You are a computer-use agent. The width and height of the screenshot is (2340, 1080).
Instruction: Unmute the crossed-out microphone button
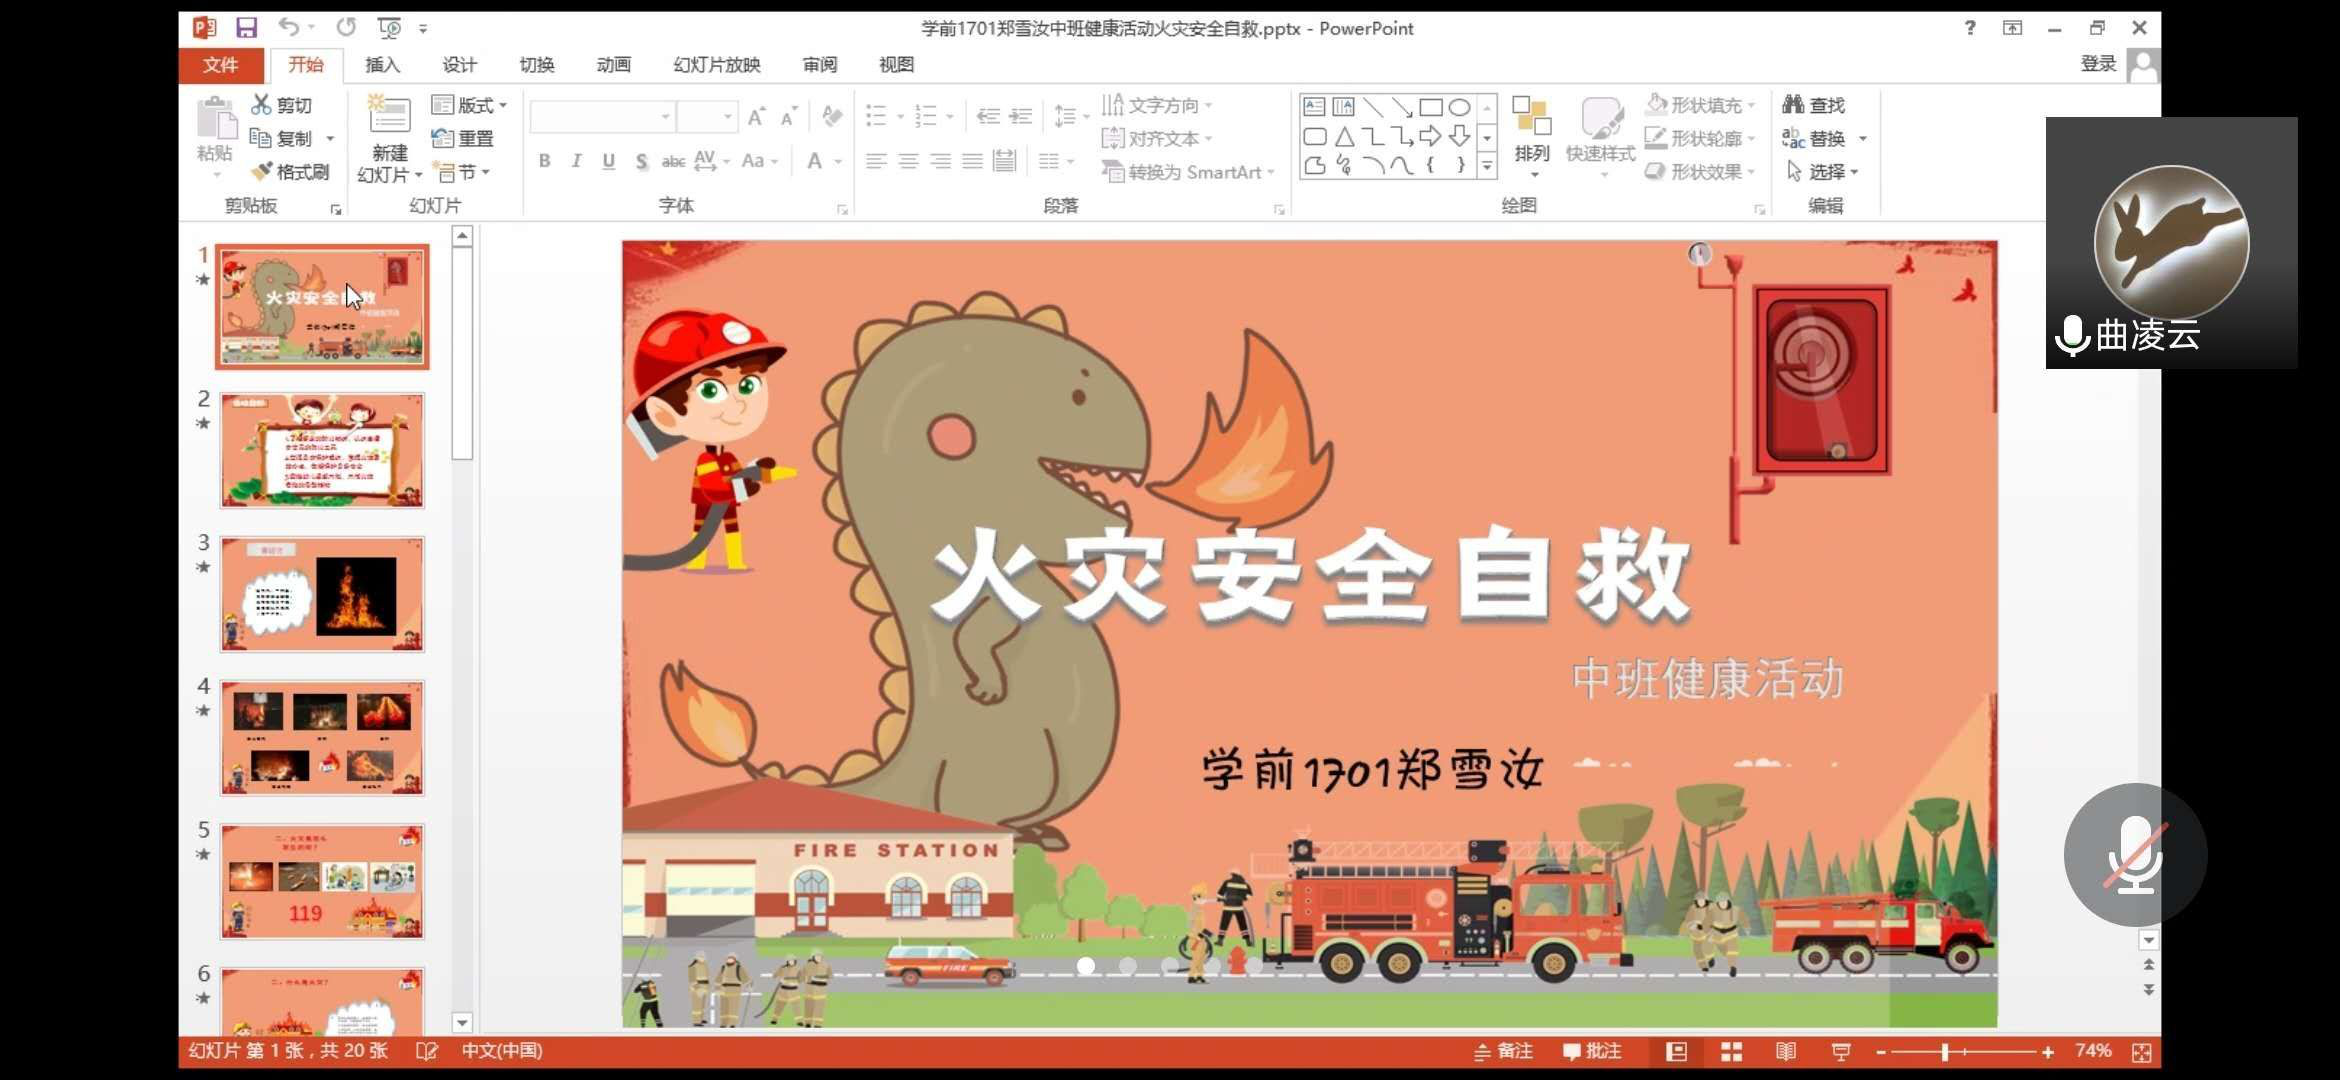click(2135, 855)
